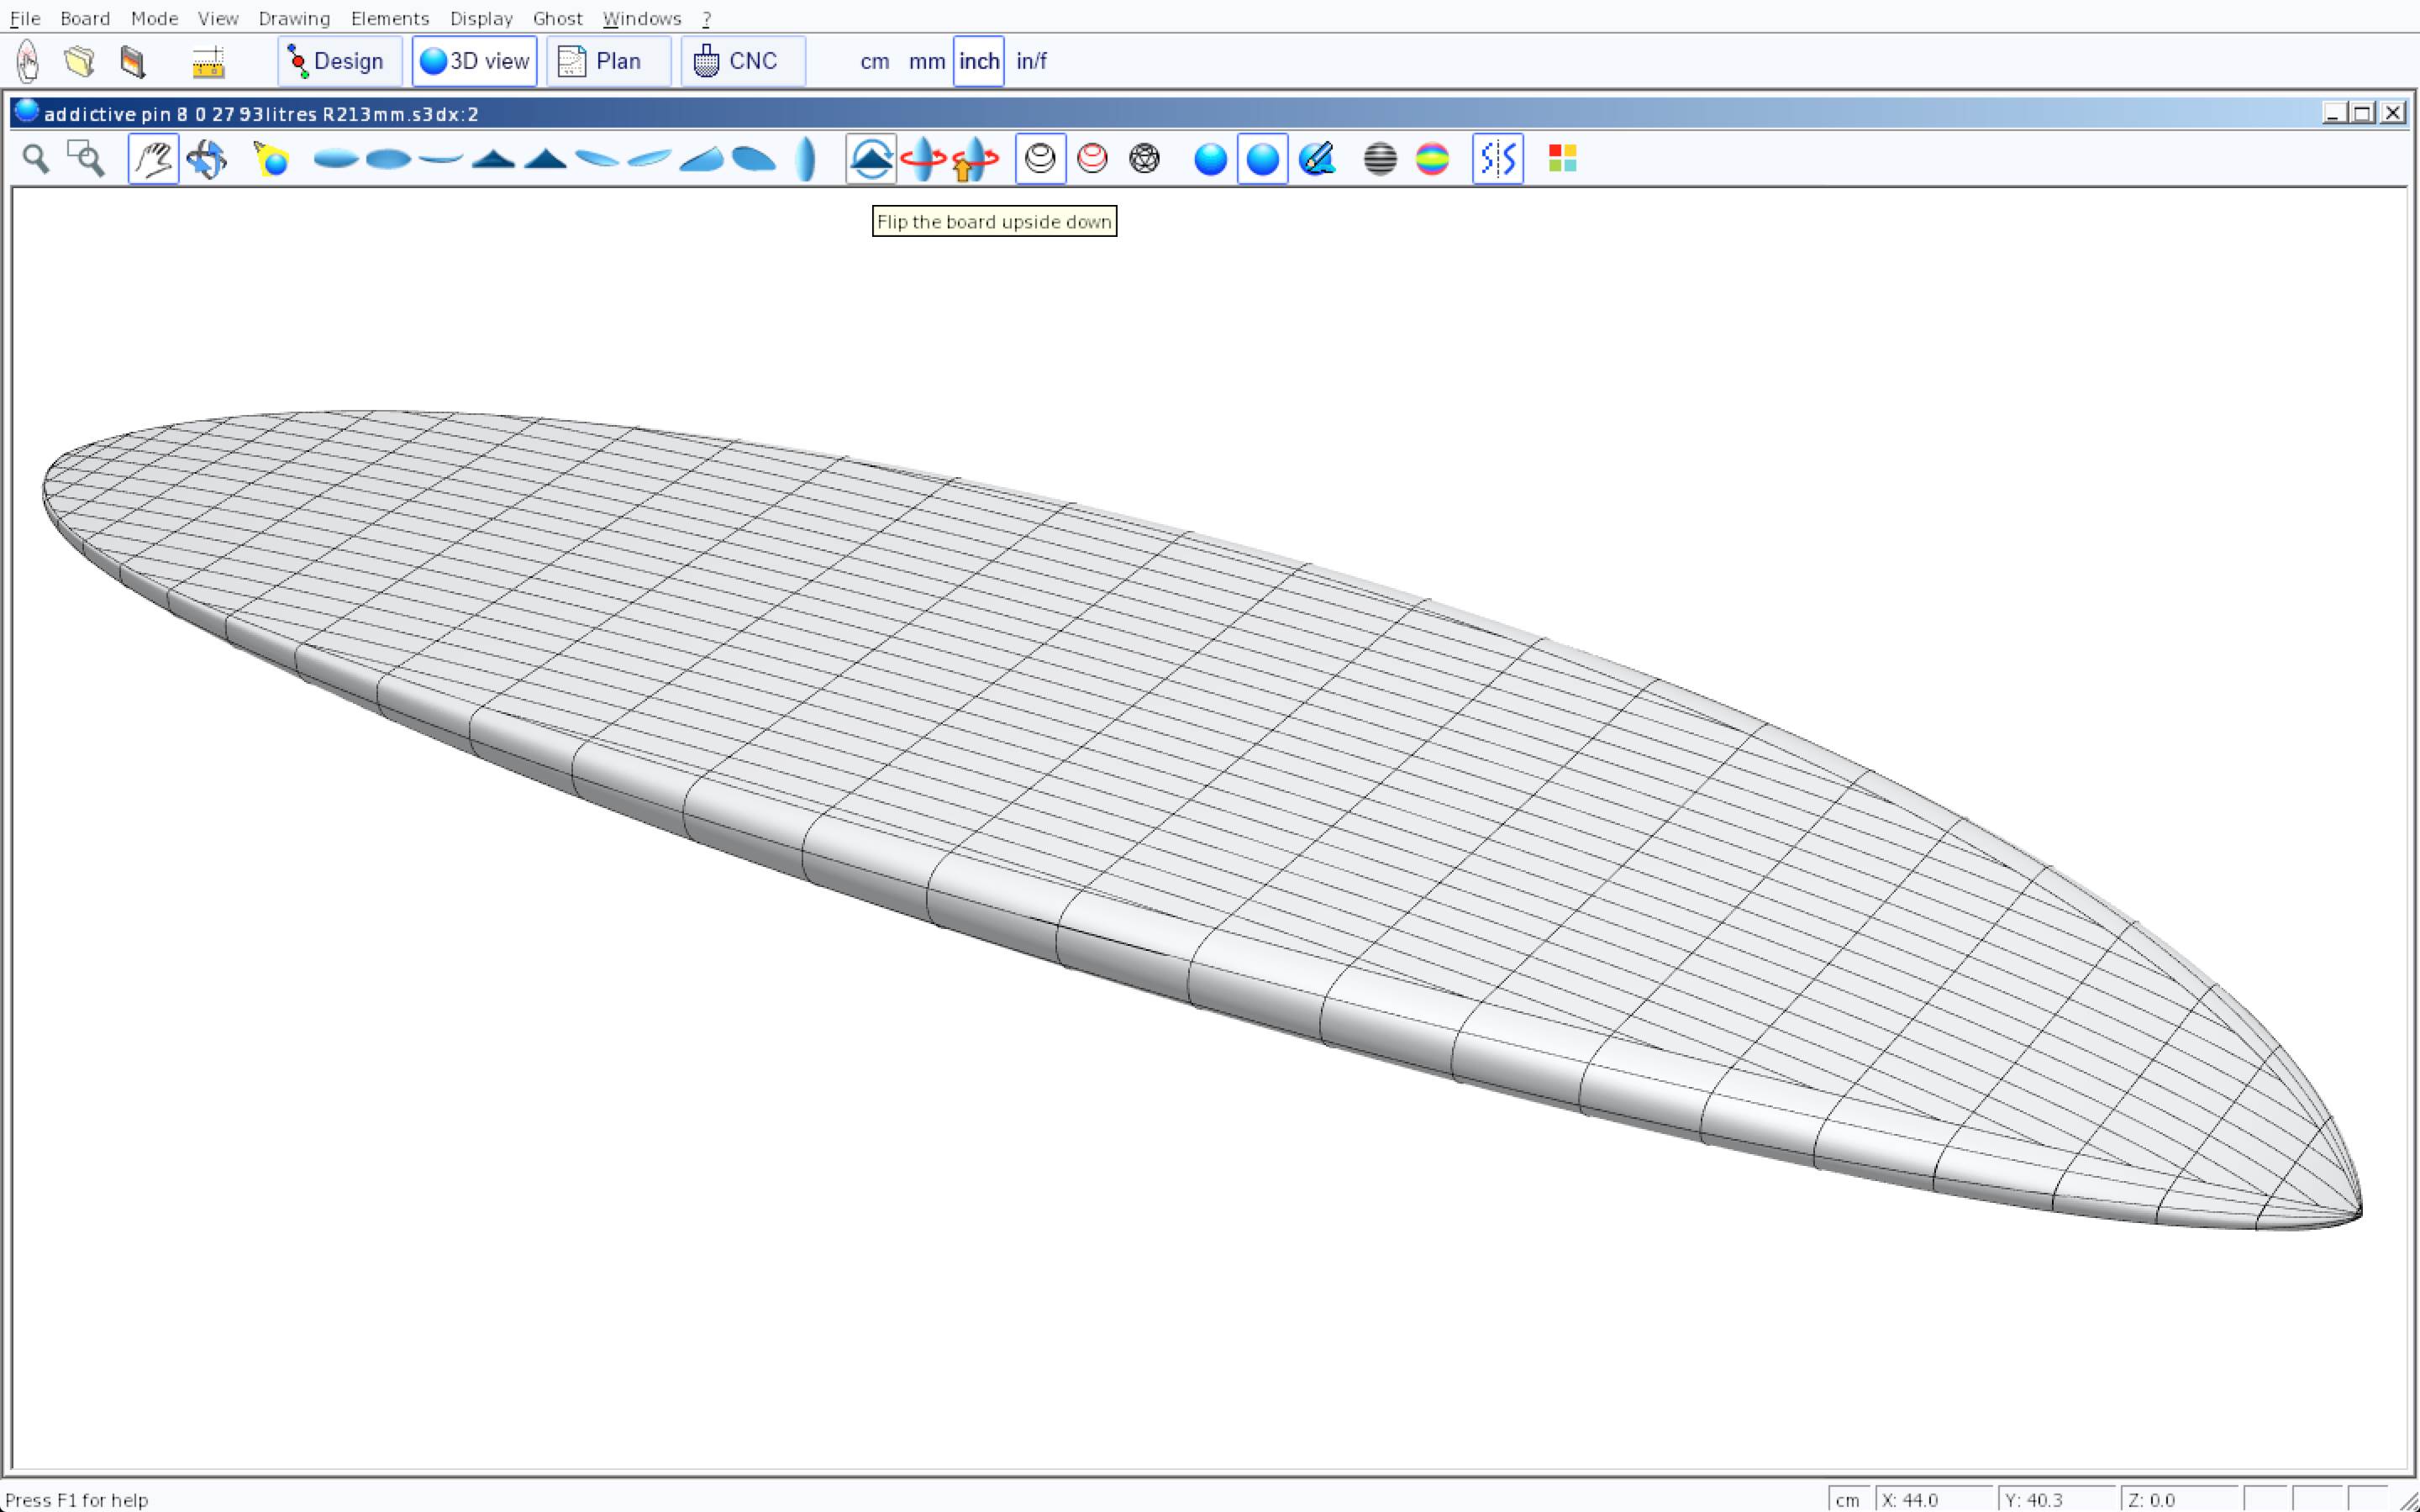Toggle the black contour lines display
Screen dimensions: 2420x1512
coord(1040,159)
